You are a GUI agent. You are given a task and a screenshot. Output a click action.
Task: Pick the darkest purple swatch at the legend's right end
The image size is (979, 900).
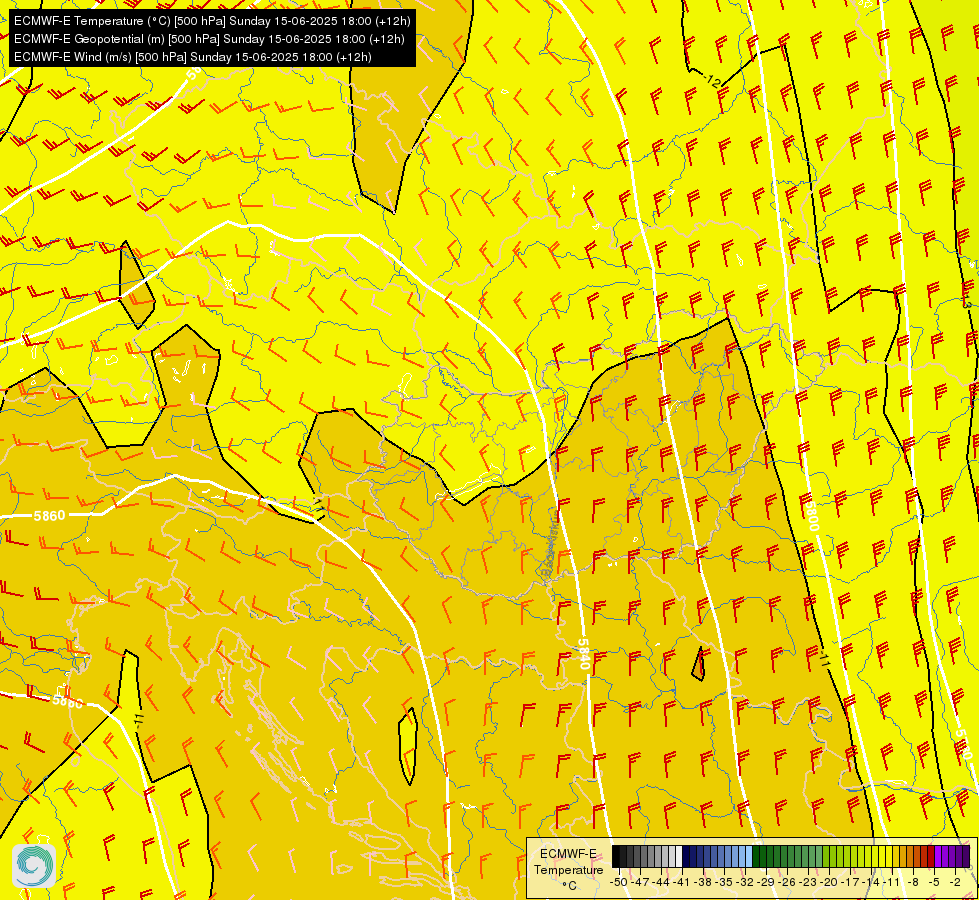click(967, 856)
